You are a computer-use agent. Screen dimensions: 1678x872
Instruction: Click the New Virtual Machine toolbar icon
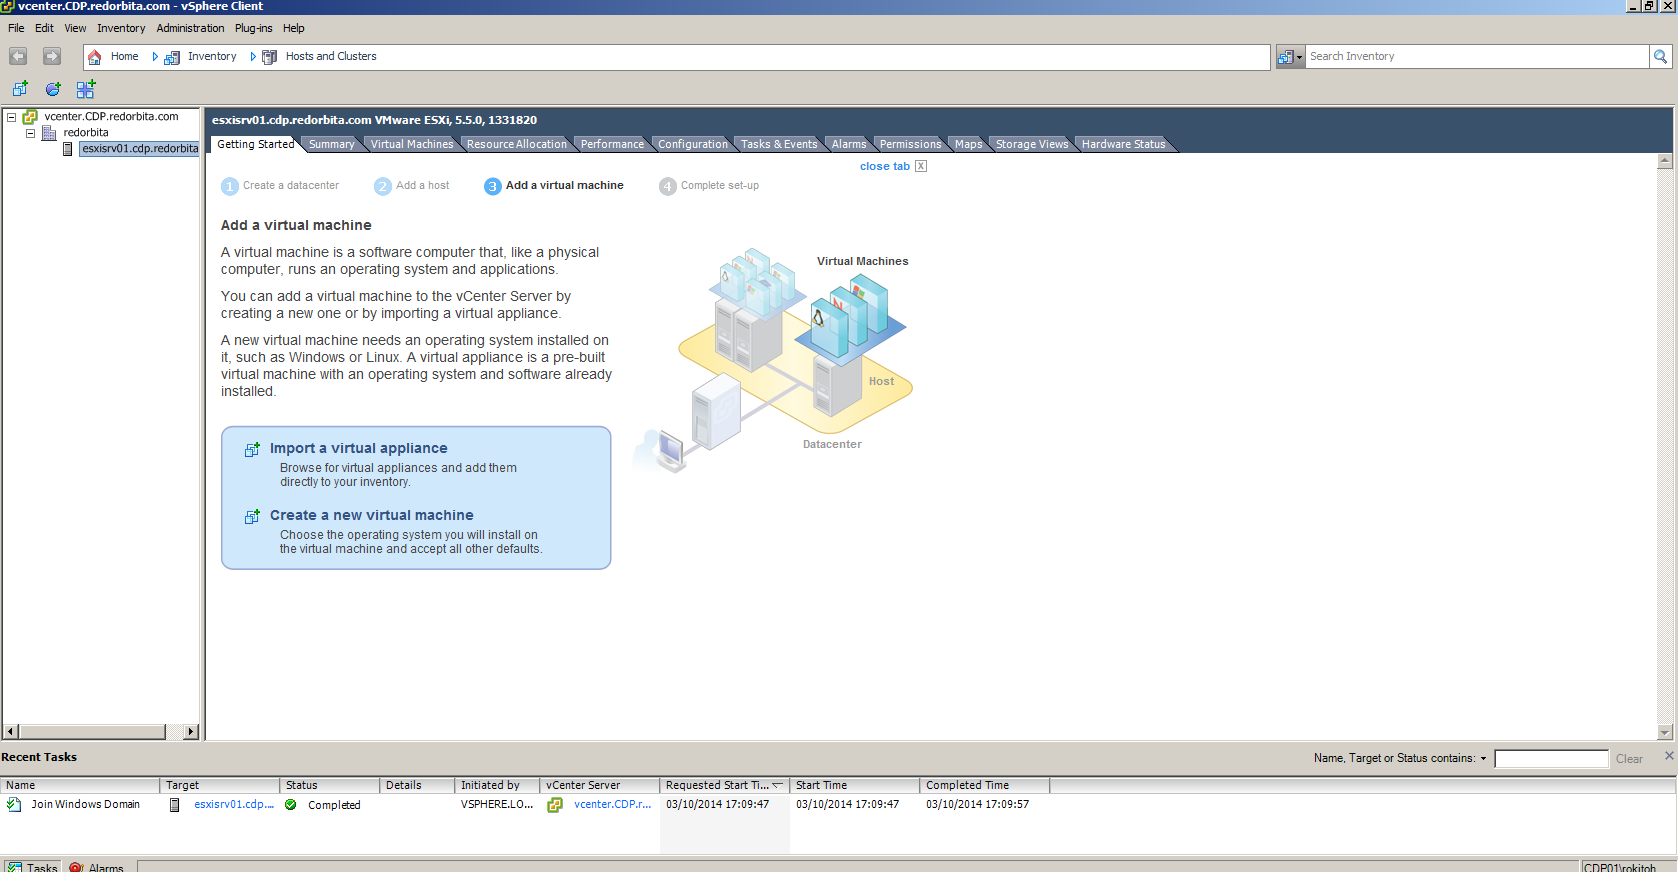pos(20,89)
